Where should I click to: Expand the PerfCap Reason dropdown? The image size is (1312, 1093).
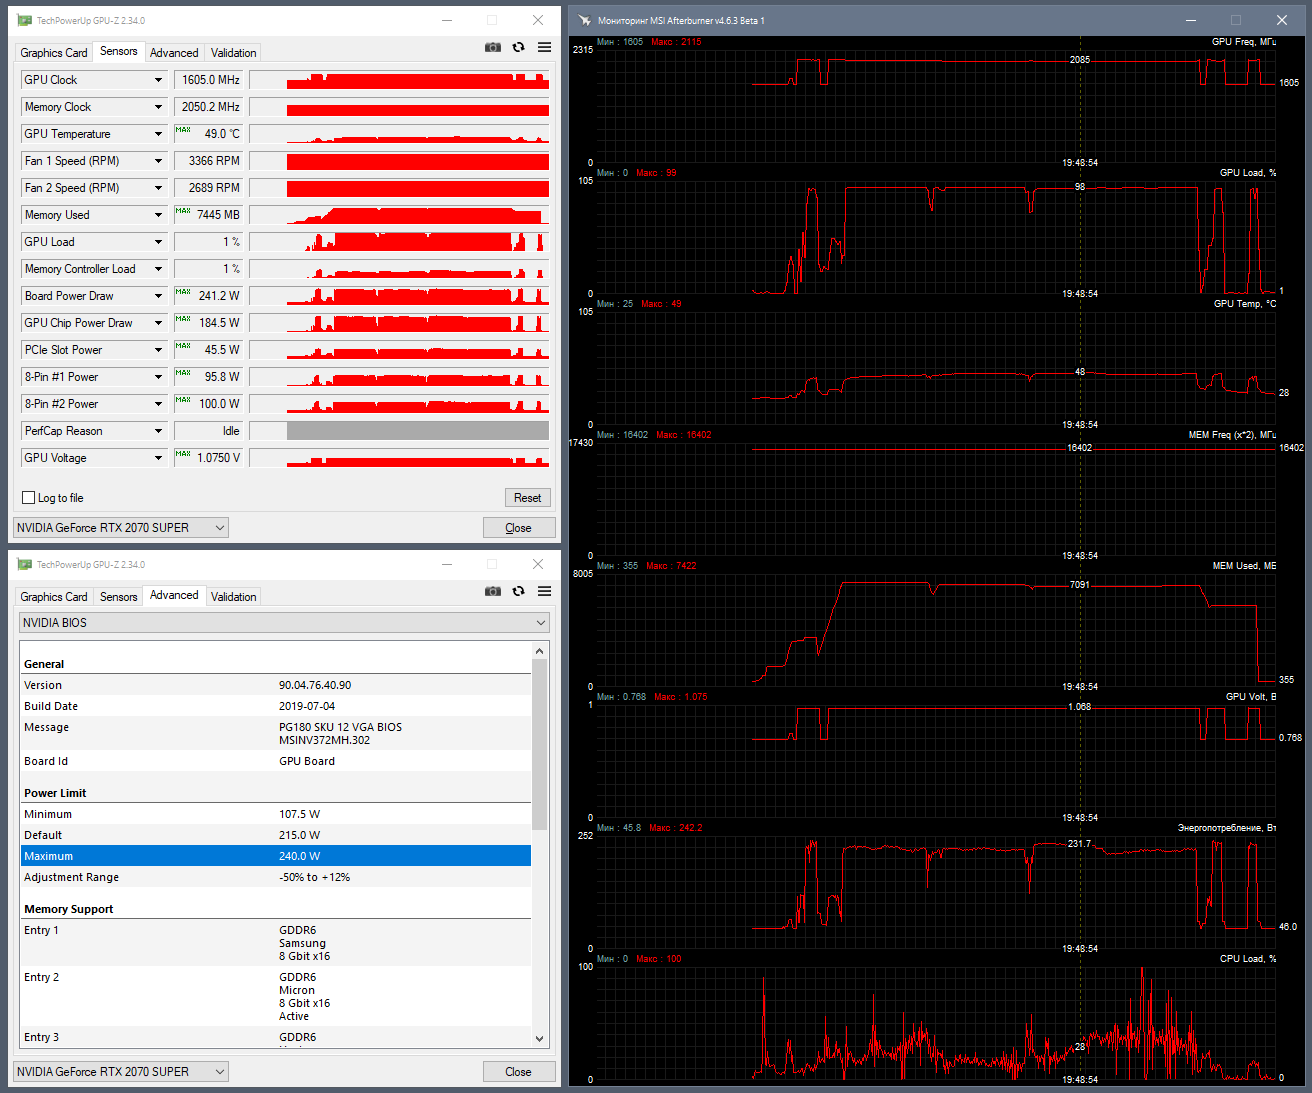158,431
